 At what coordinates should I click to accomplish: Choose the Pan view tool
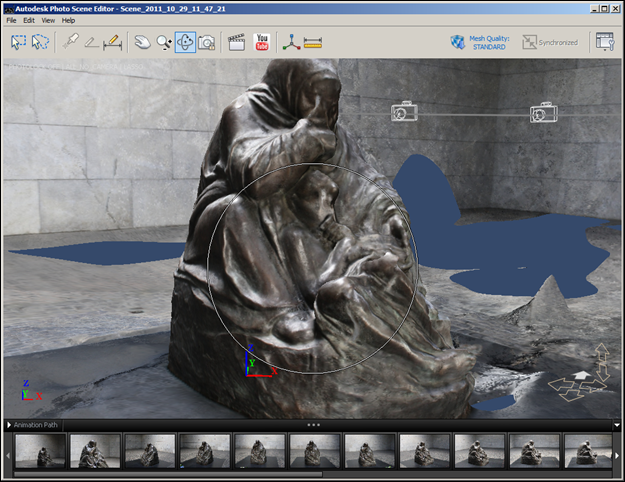142,42
